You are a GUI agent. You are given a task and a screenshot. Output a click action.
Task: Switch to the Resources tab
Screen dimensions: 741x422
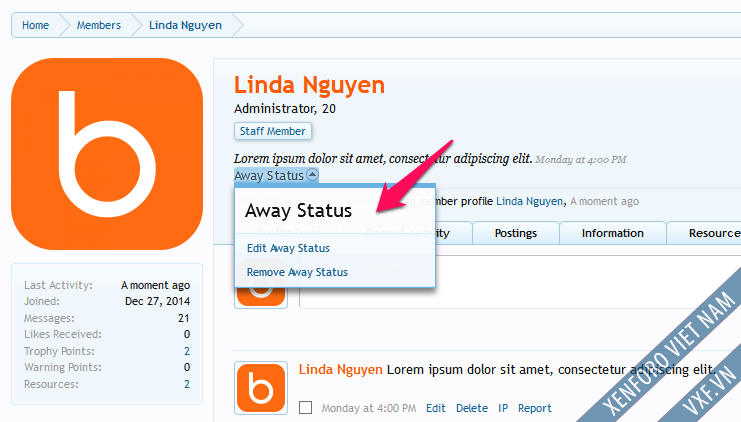click(x=704, y=233)
